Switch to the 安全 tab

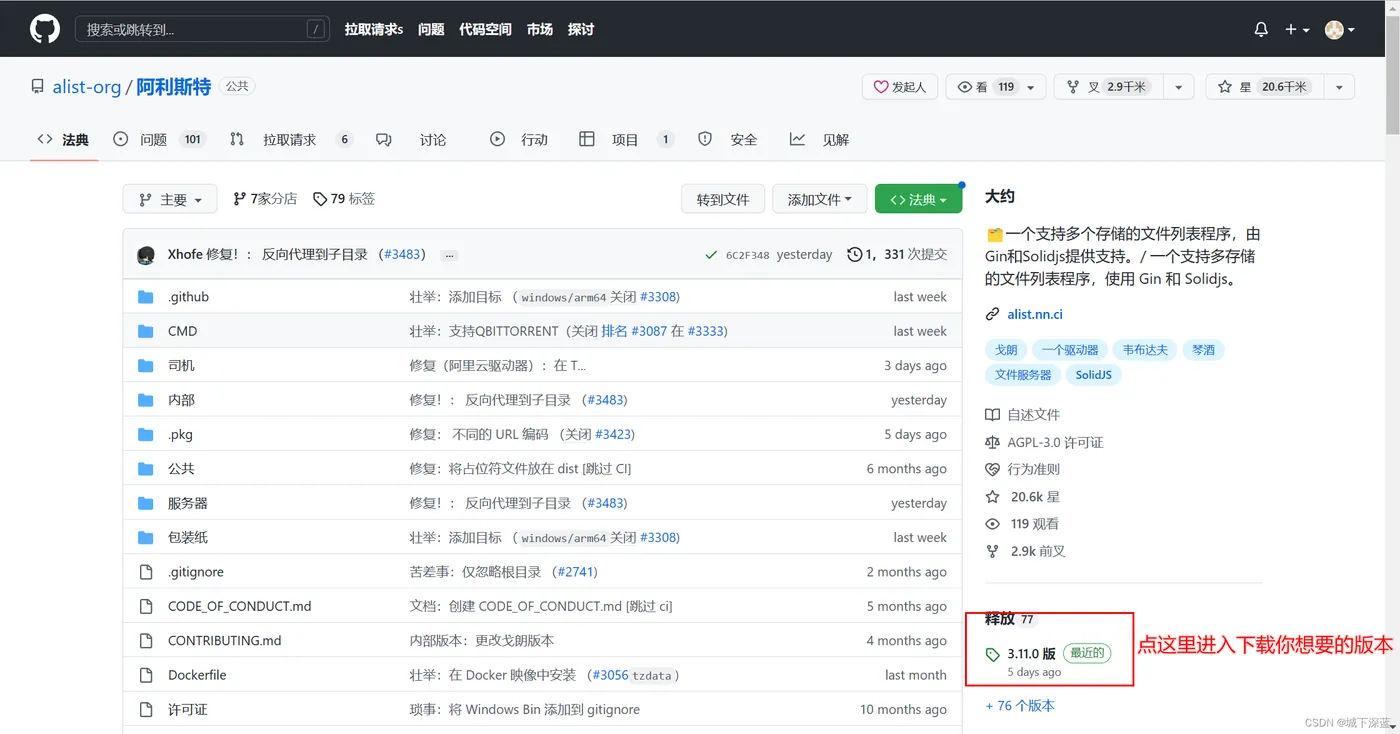pos(728,139)
